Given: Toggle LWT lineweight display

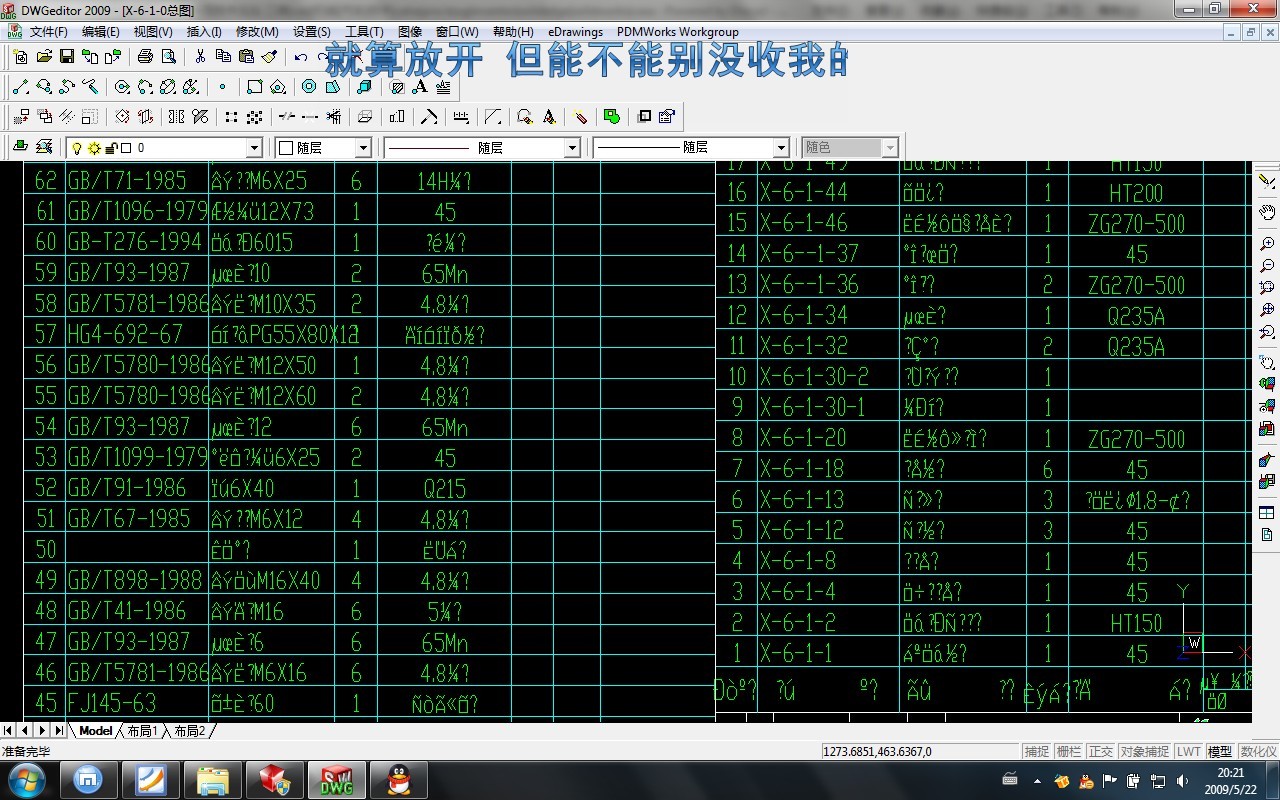Looking at the screenshot, I should [x=1189, y=752].
